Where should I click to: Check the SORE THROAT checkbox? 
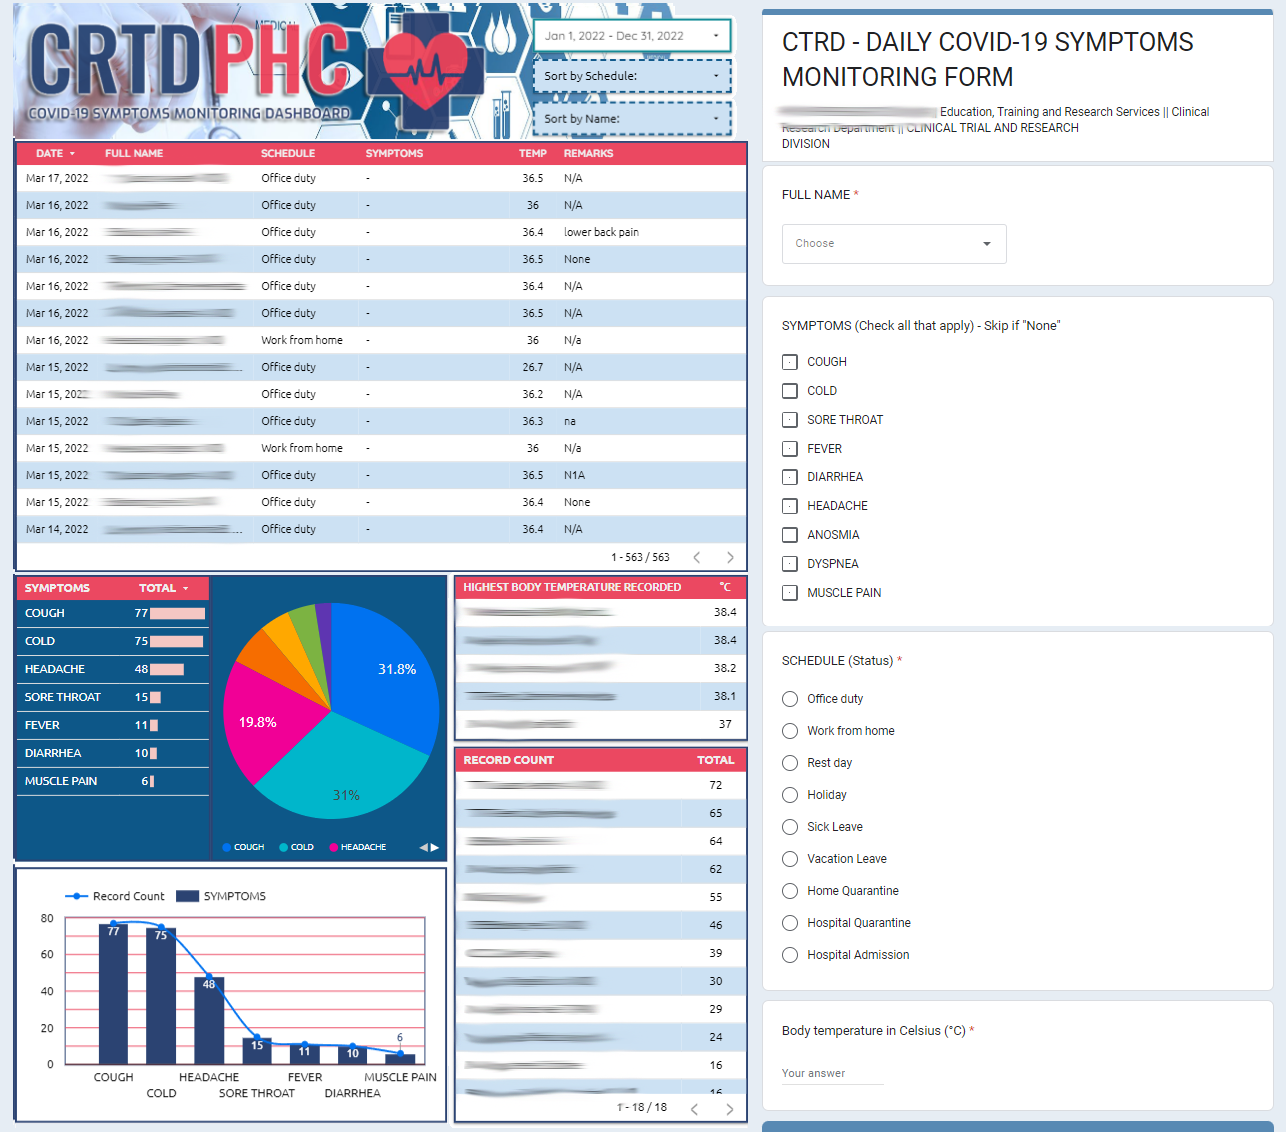click(790, 420)
